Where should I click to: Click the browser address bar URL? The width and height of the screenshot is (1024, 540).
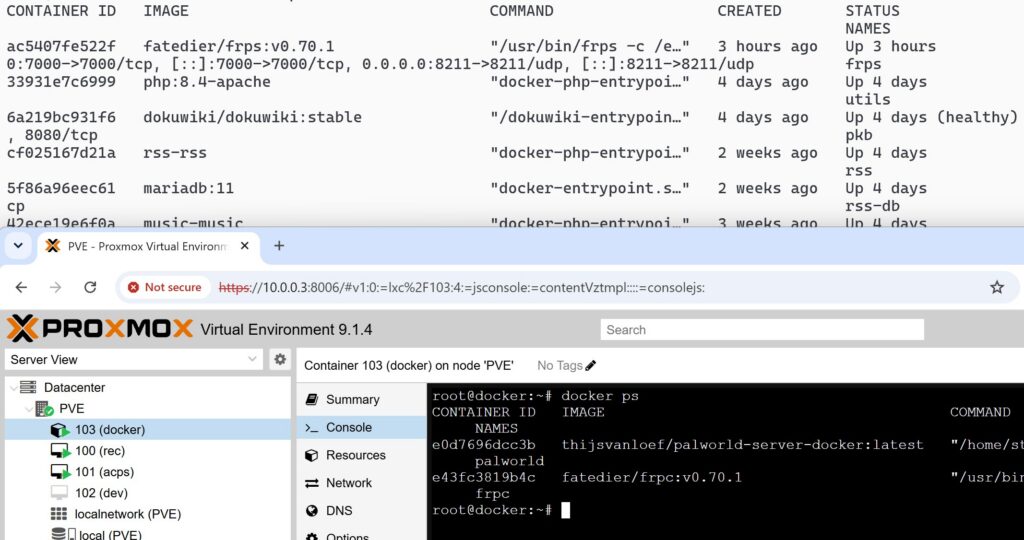461,287
